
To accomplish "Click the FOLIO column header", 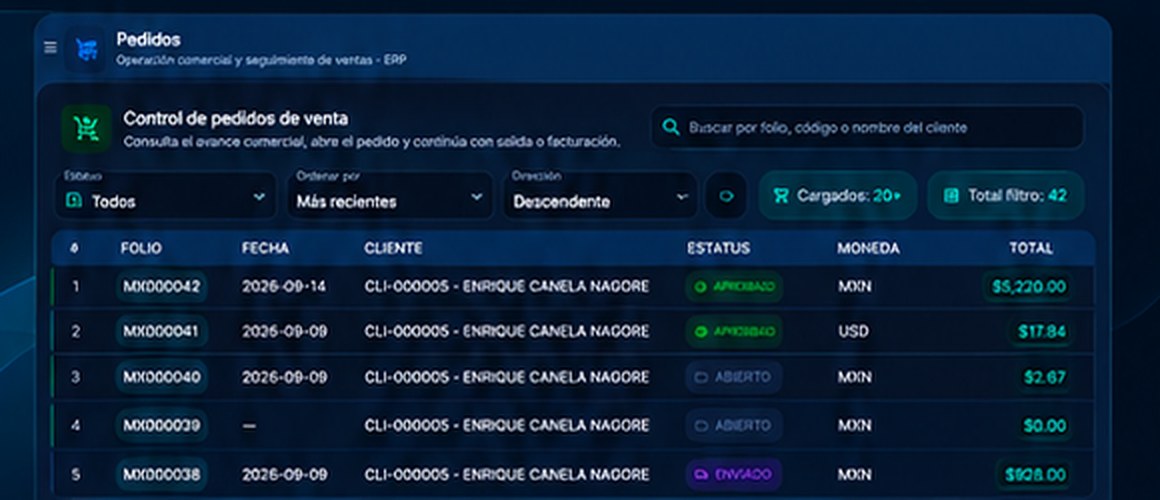I will click(x=141, y=249).
